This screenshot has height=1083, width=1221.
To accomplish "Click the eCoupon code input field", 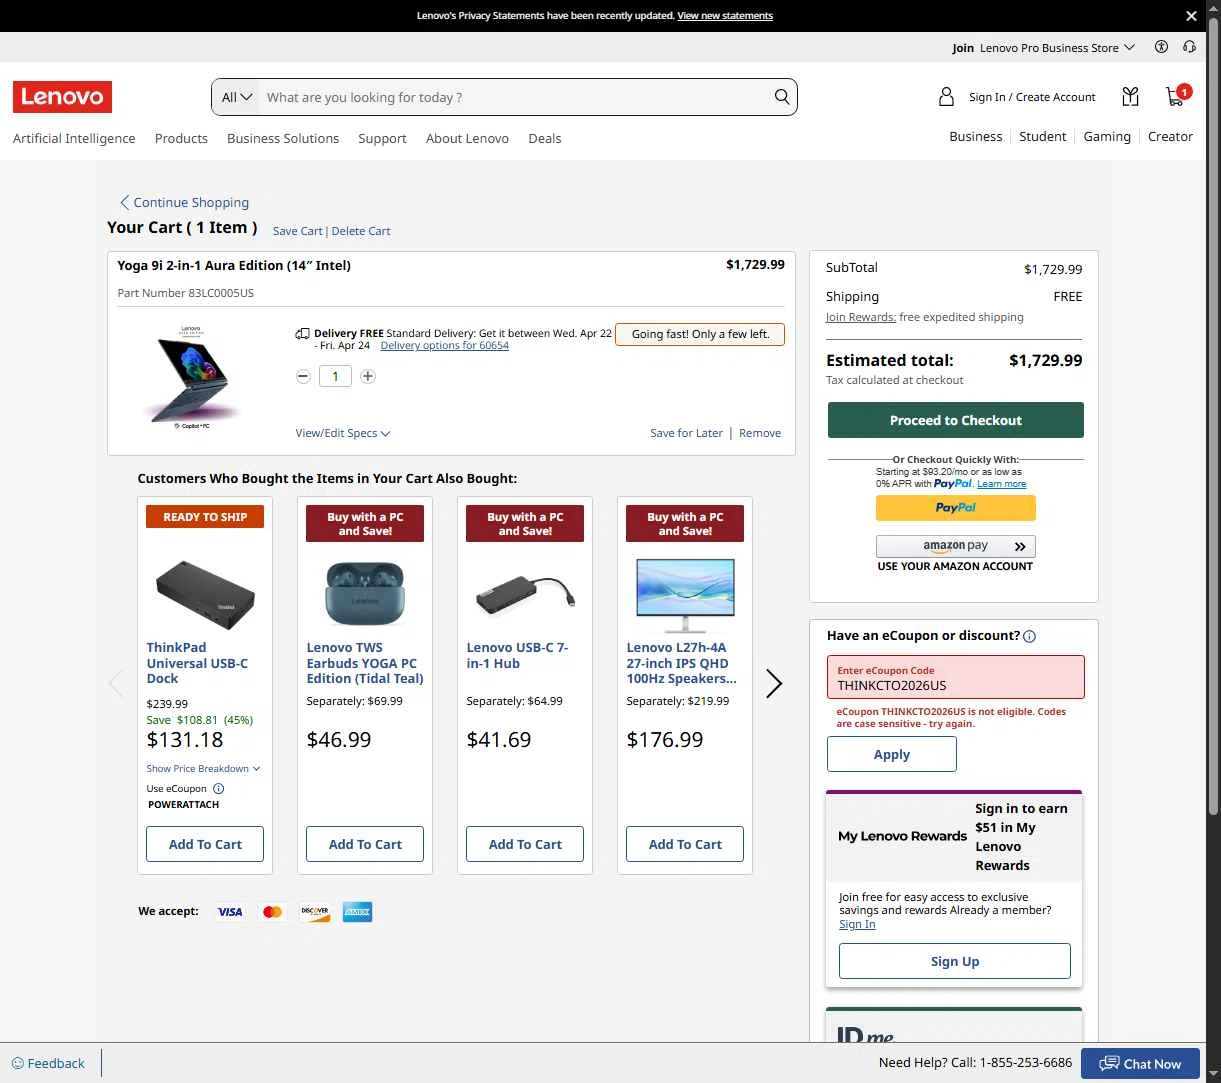I will 955,677.
